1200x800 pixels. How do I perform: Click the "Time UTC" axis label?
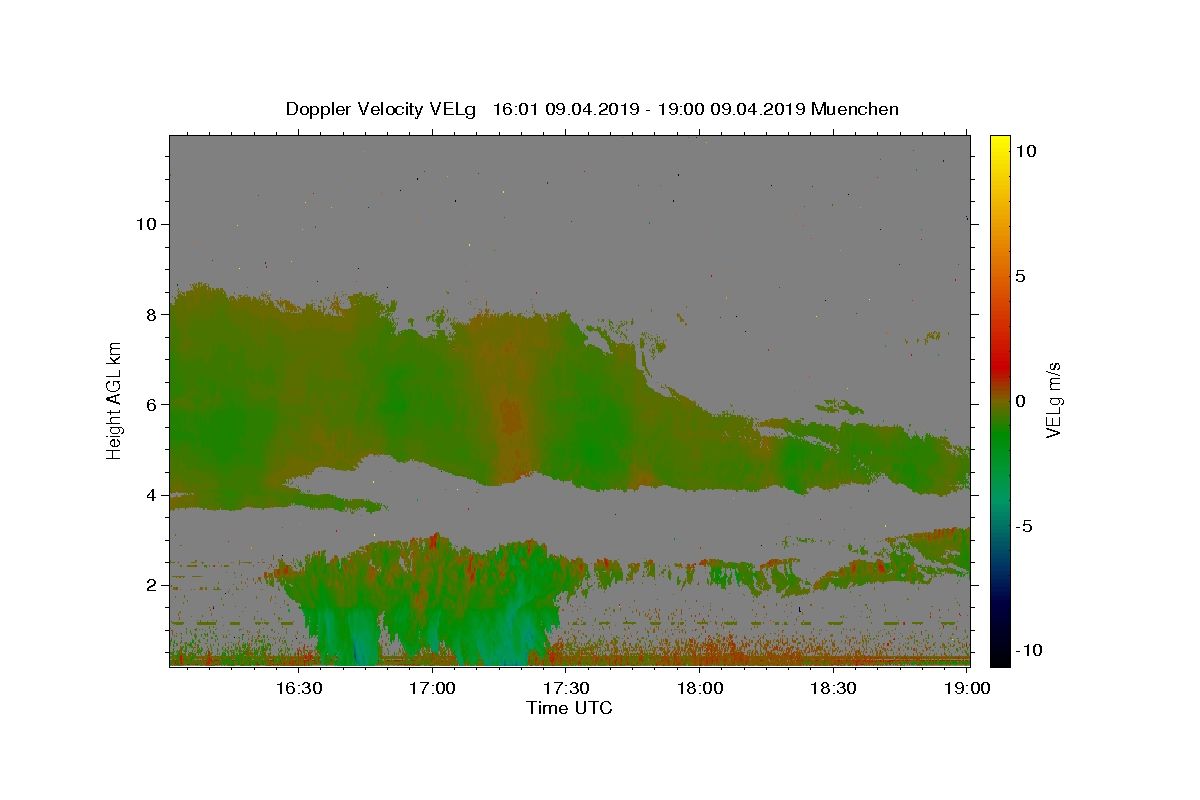(x=569, y=708)
